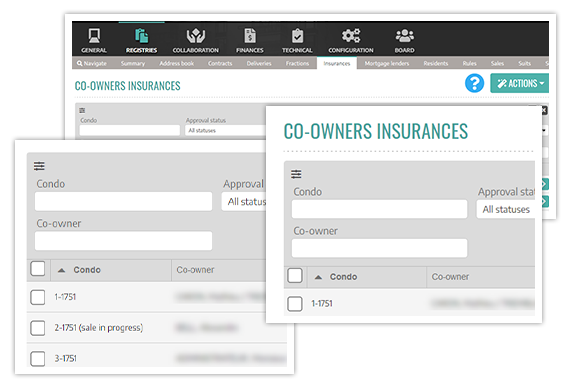Click Condo input field in back window
Image resolution: width=570 pixels, height=390 pixels.
tap(130, 130)
